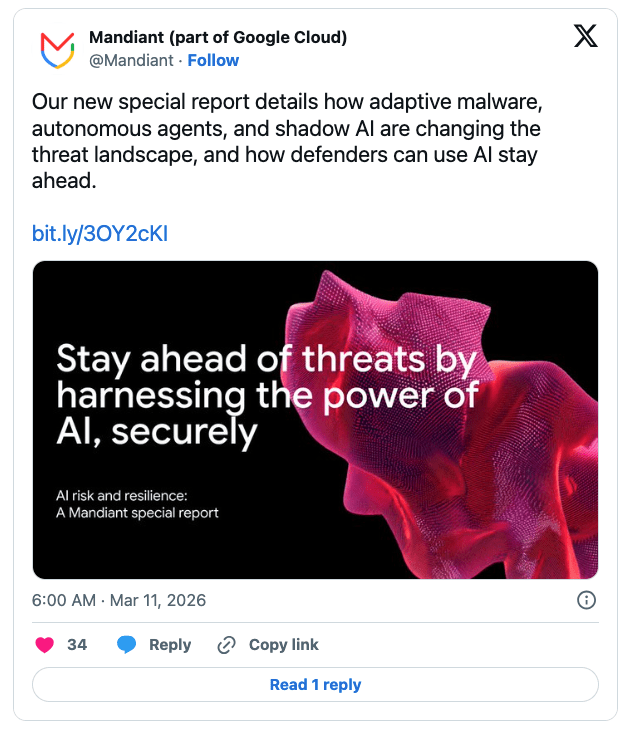
Task: Click the chain link copy icon
Action: (x=226, y=645)
